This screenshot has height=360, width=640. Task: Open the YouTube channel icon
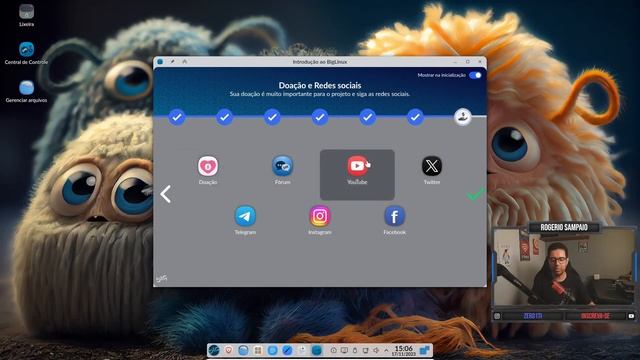[357, 166]
